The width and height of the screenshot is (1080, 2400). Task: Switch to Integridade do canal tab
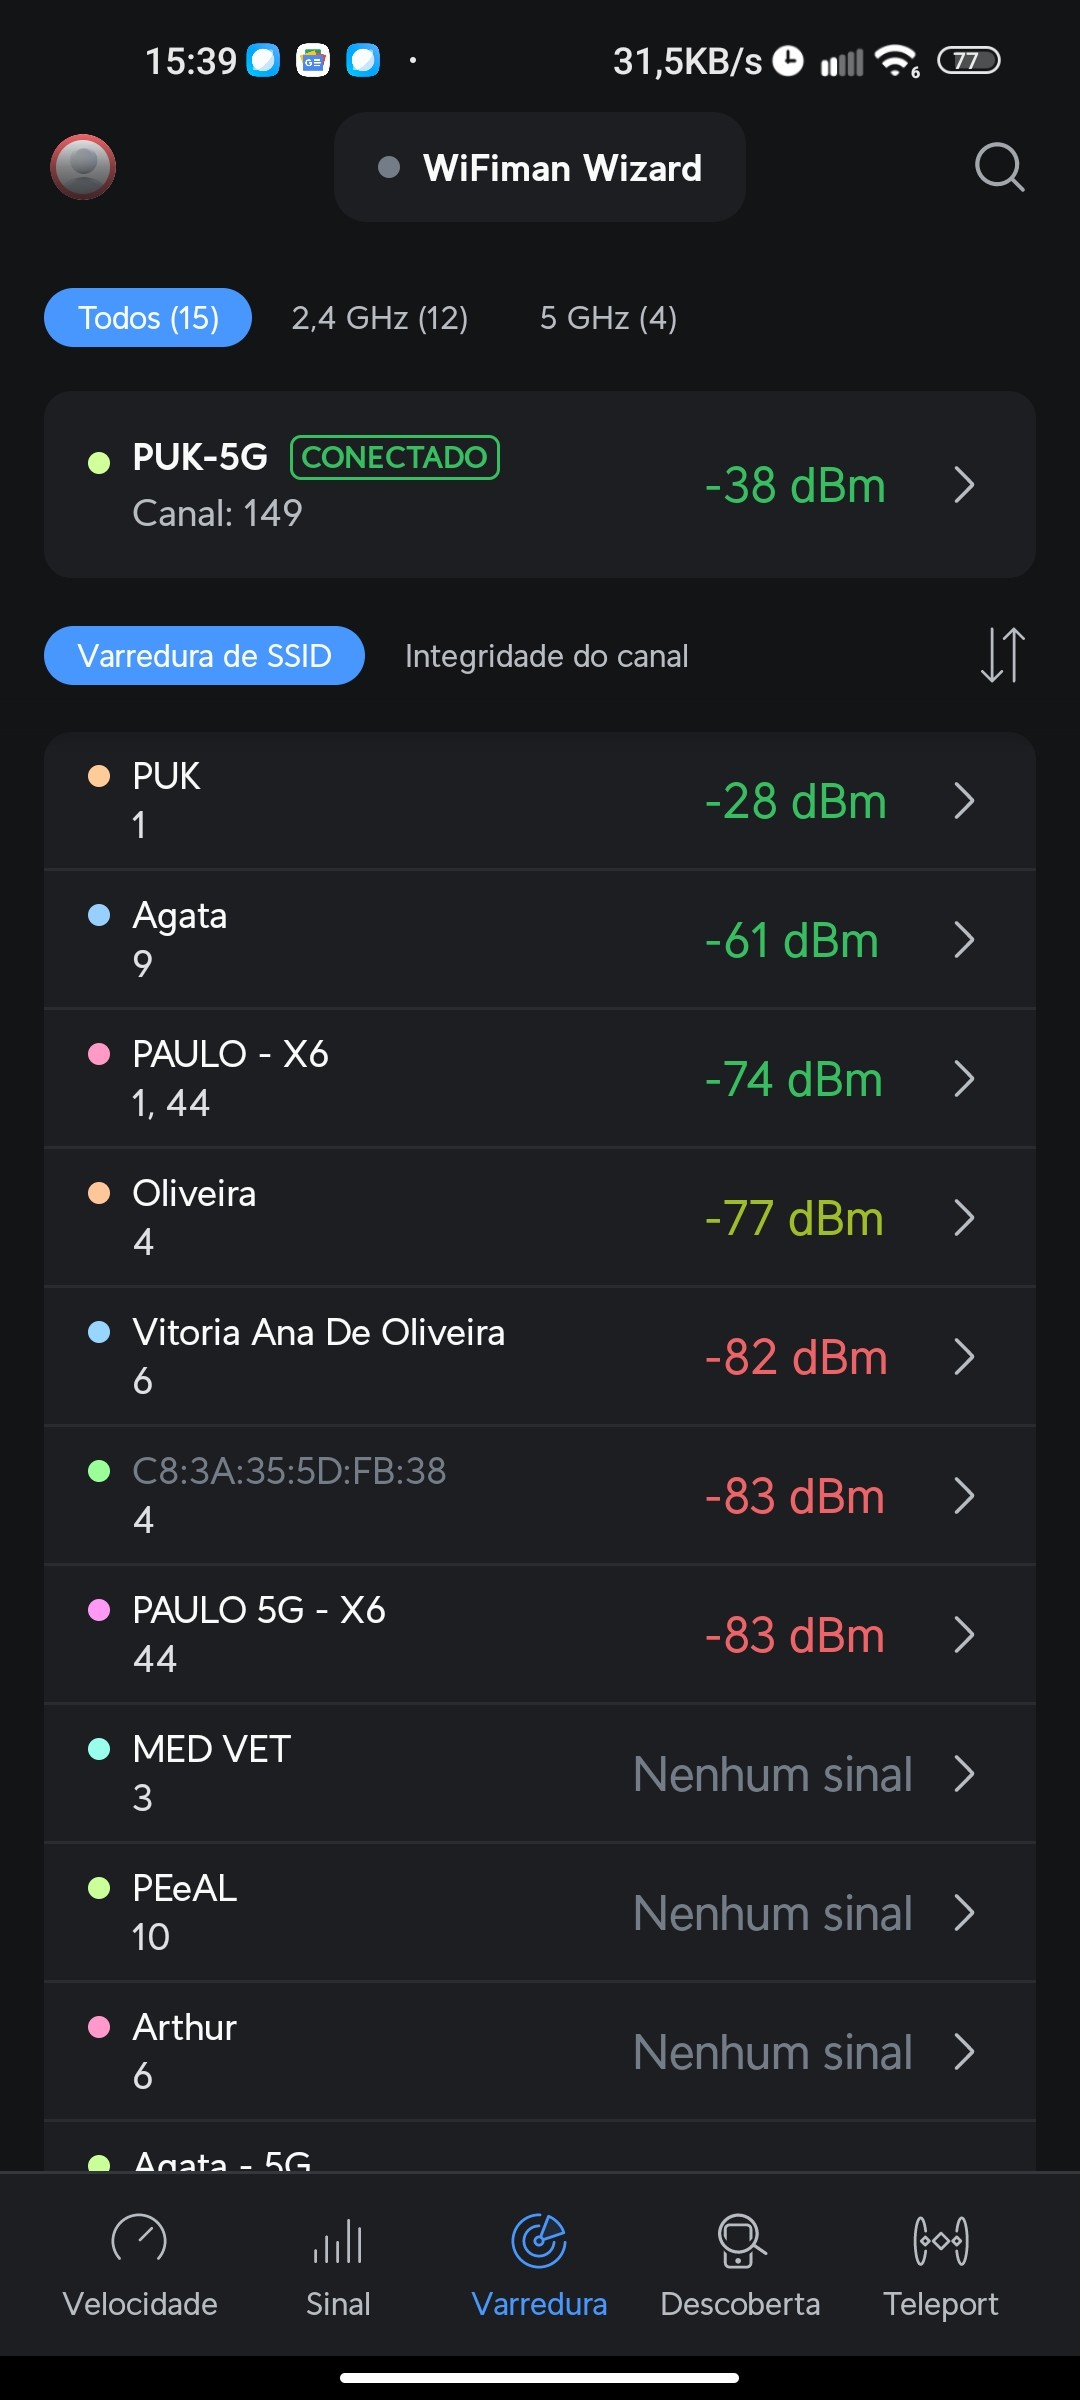[x=546, y=656]
